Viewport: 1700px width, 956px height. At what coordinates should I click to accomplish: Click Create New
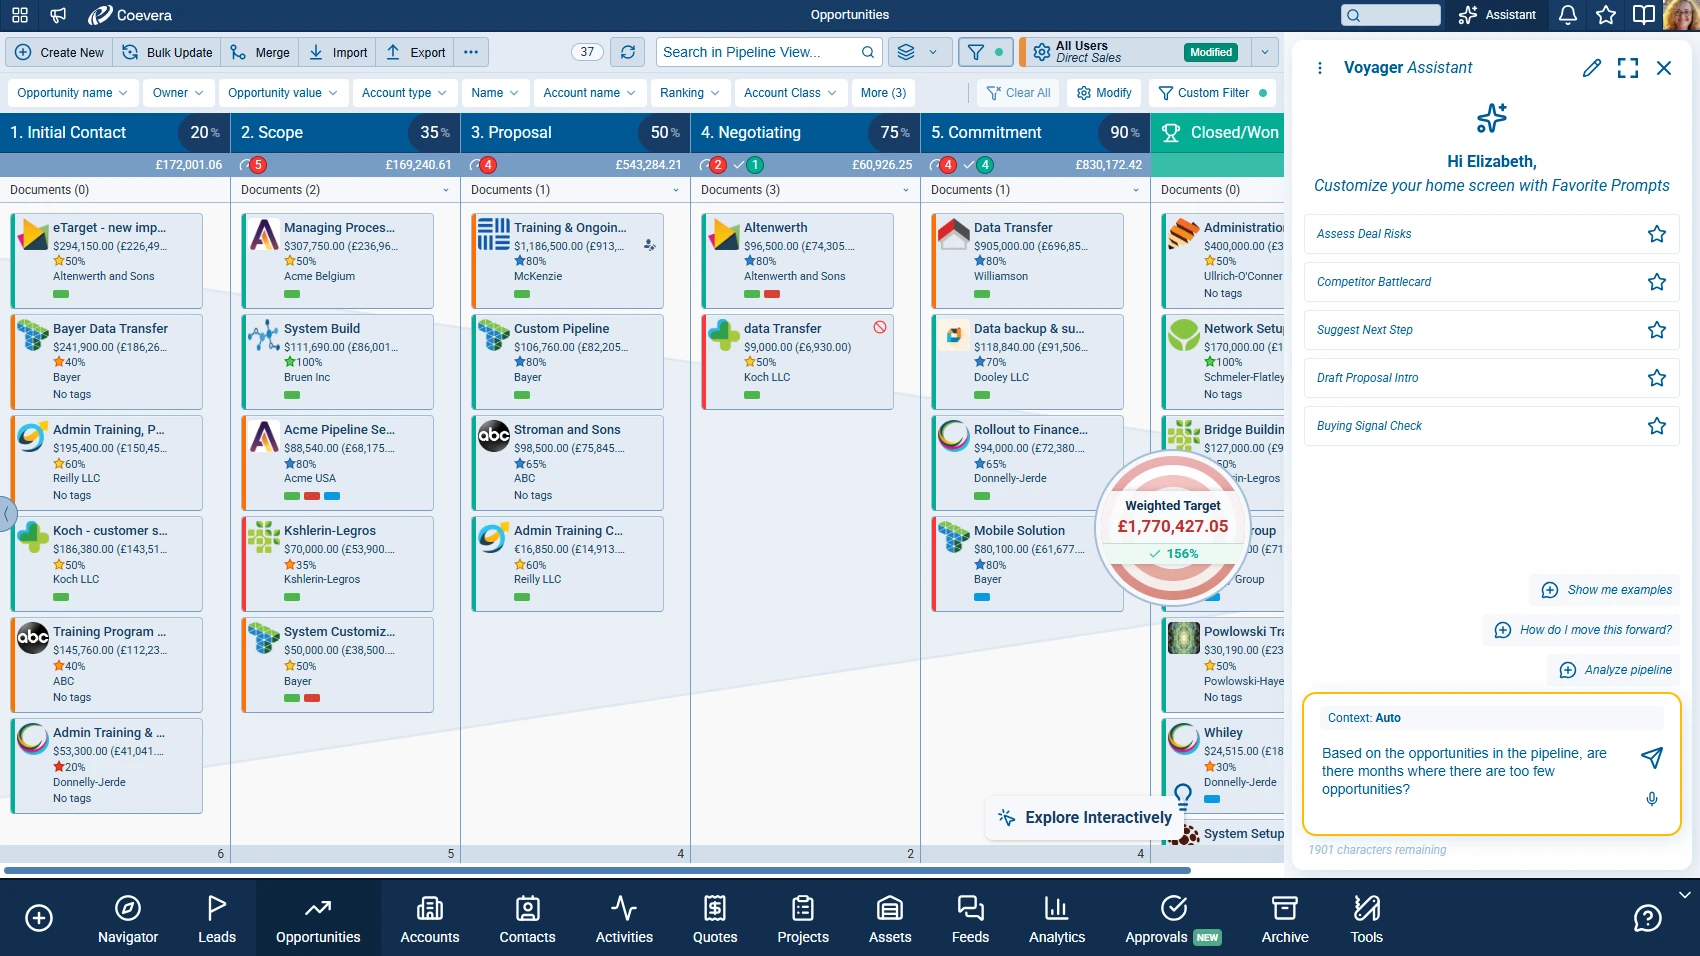click(x=60, y=52)
